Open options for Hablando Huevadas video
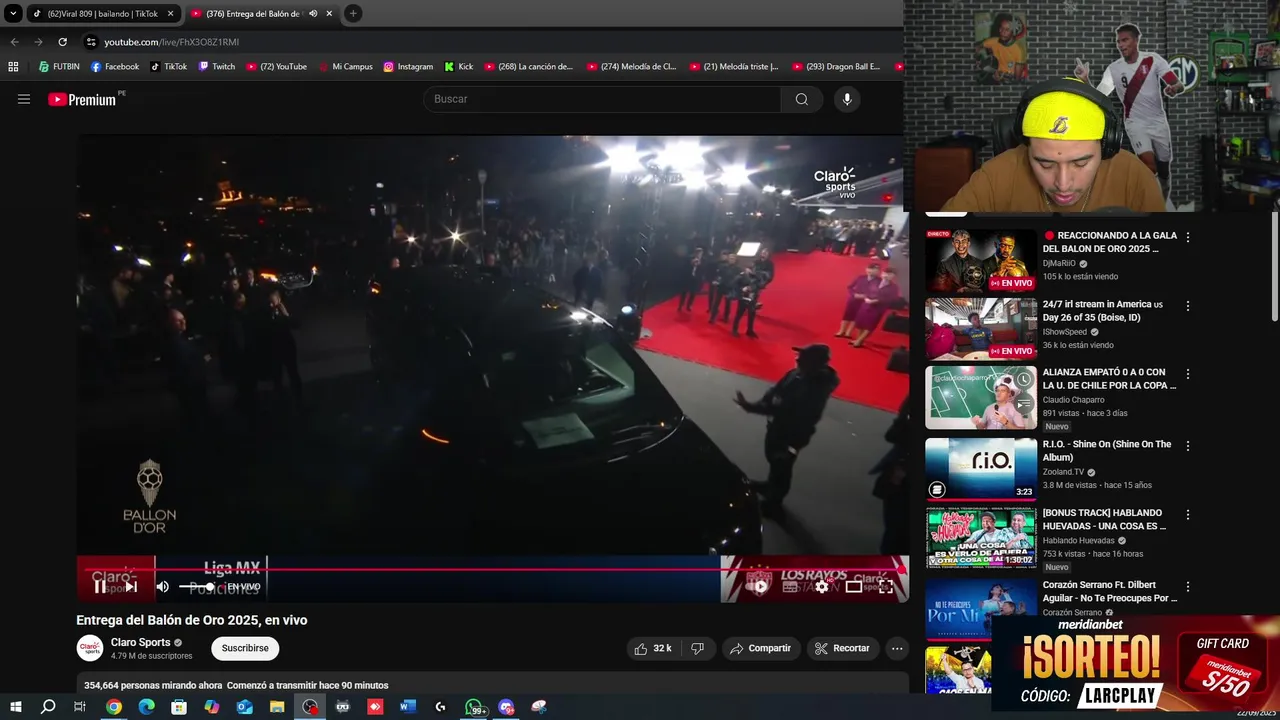 click(1188, 514)
